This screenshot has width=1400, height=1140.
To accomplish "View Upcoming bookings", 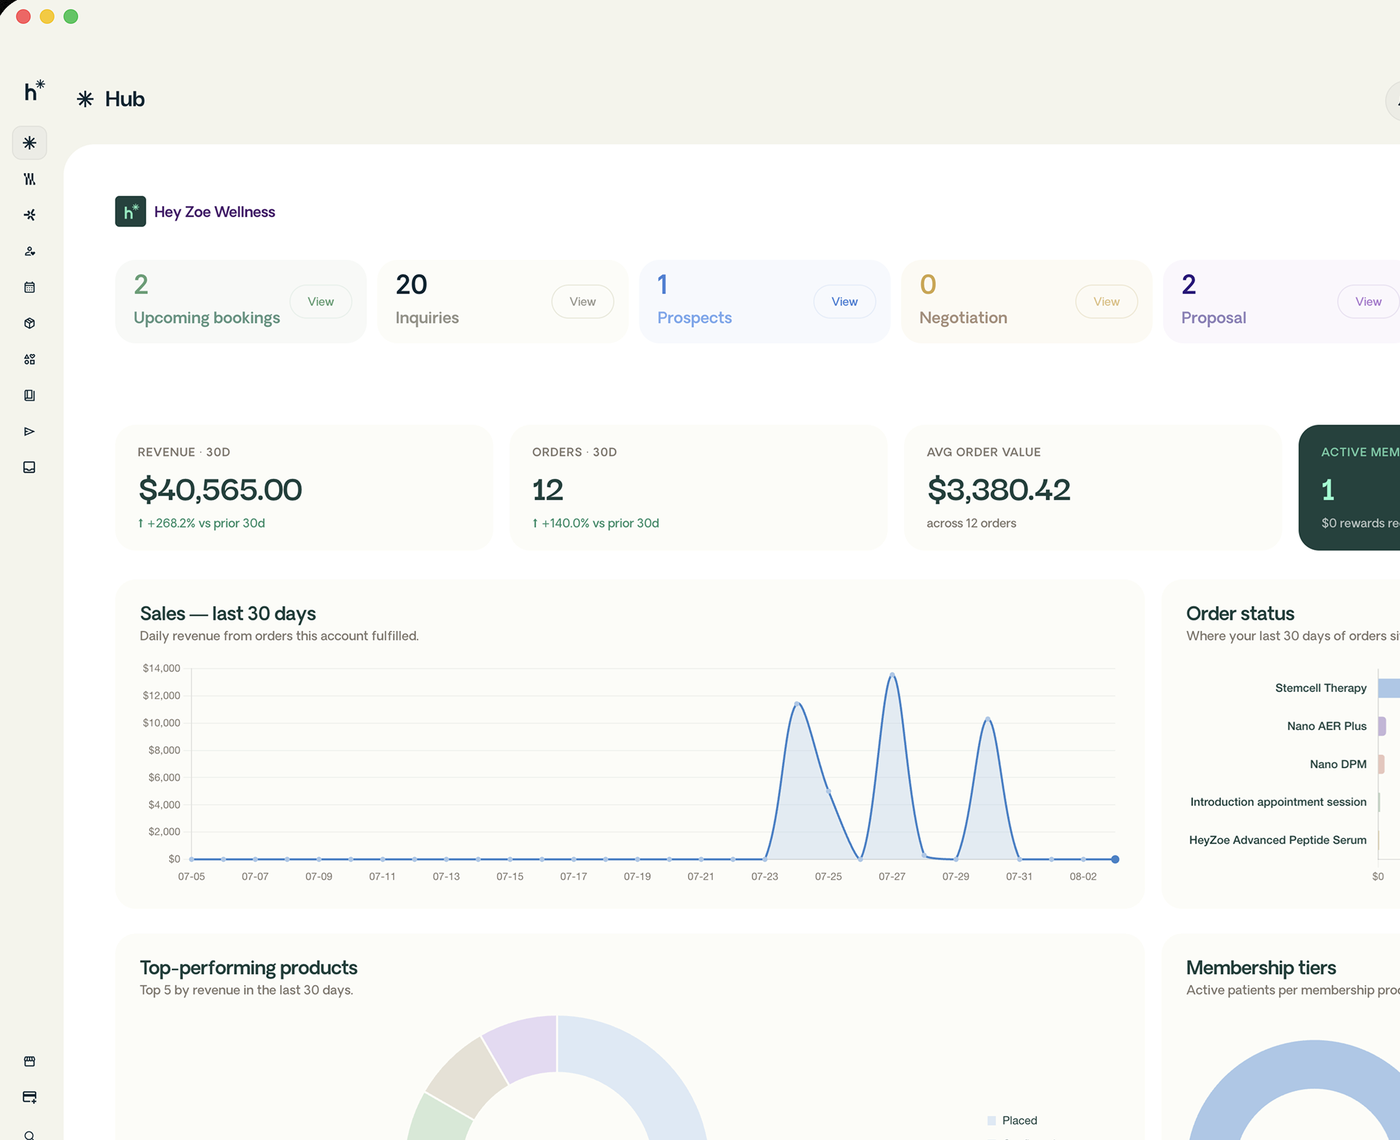I will click(x=321, y=301).
